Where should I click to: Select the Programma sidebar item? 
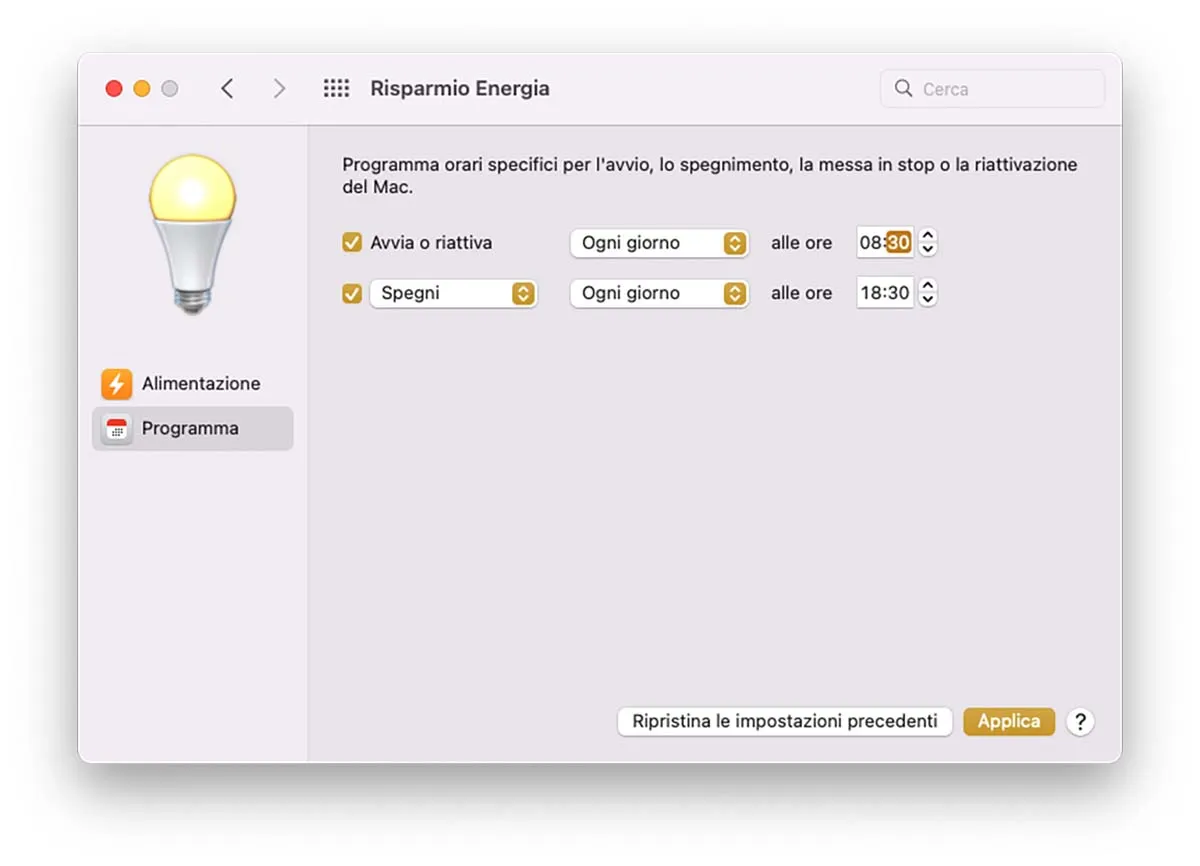[190, 429]
